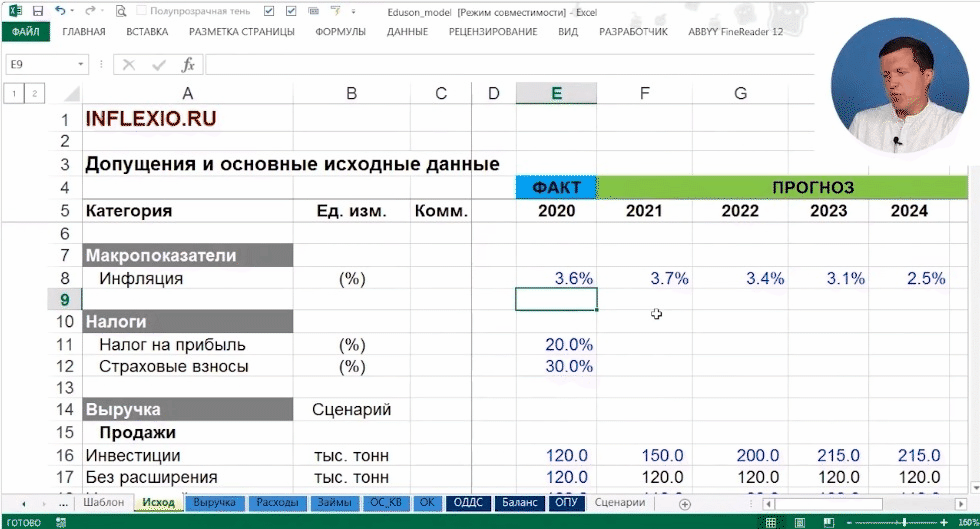Open the Name Box dropdown showing E9
This screenshot has height=529, width=980.
click(81, 64)
